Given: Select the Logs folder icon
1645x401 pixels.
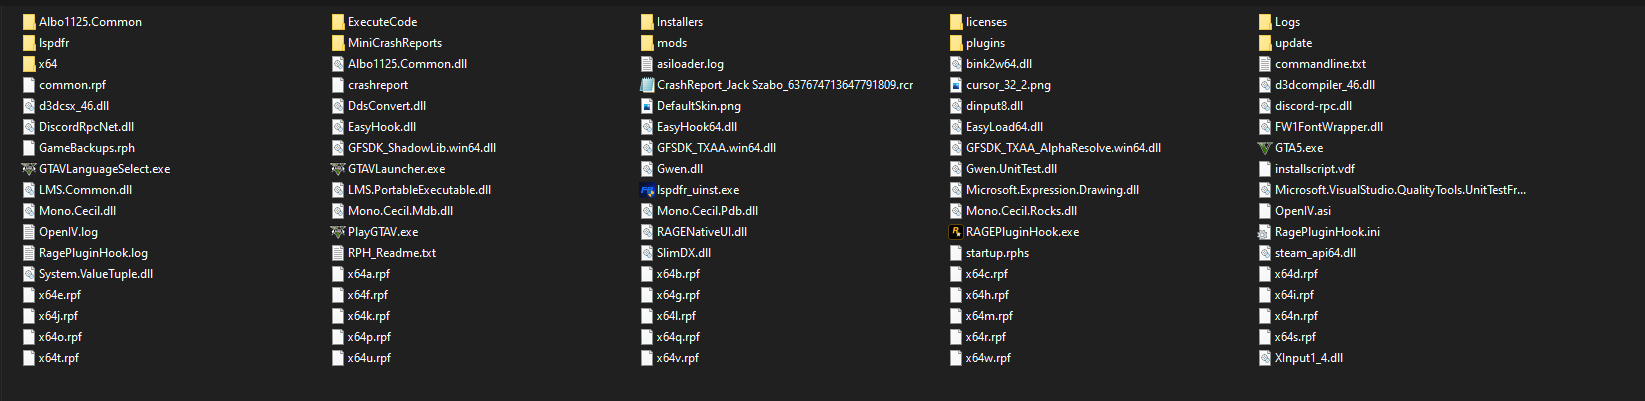Looking at the screenshot, I should 1265,22.
